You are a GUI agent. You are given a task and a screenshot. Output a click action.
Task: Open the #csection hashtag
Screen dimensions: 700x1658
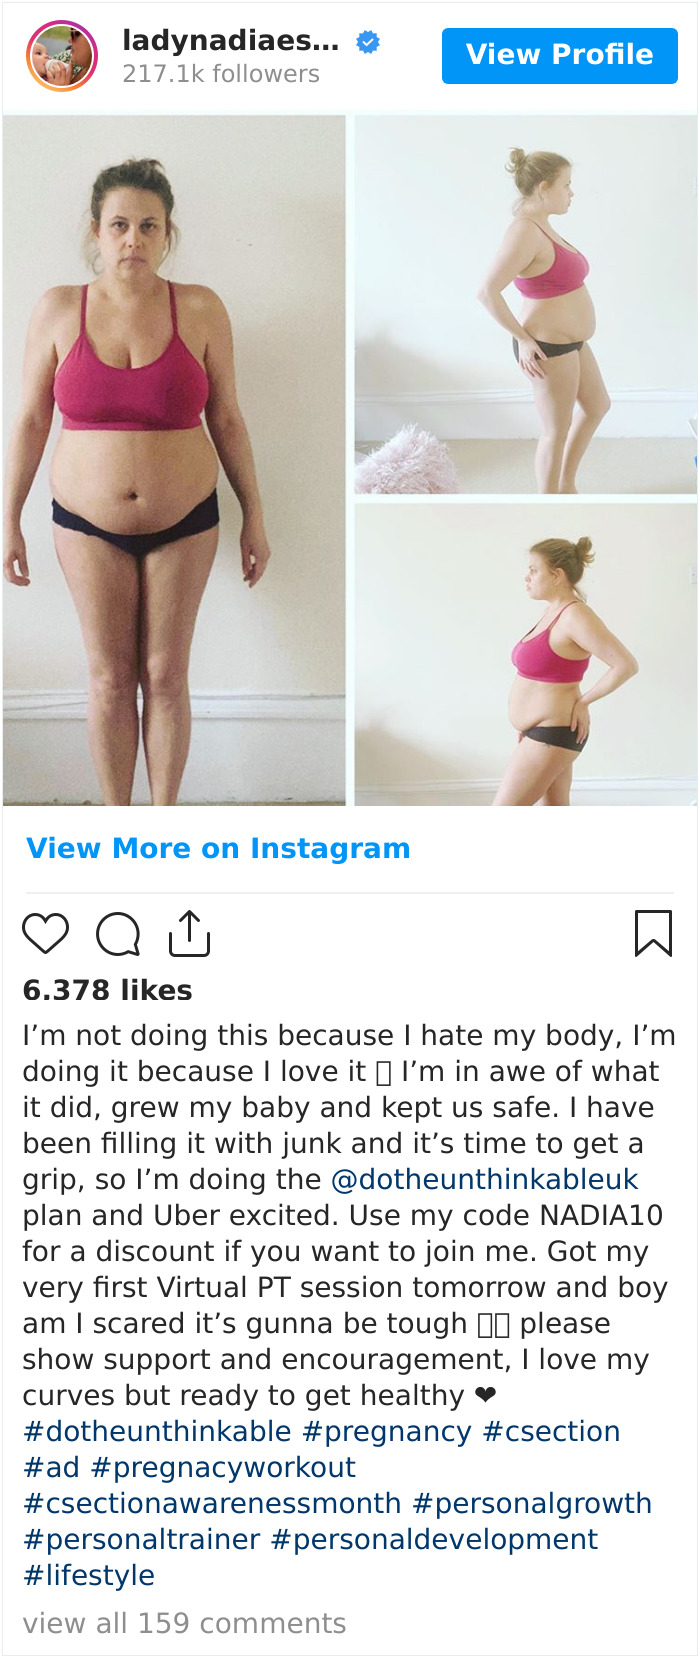[x=551, y=1431]
